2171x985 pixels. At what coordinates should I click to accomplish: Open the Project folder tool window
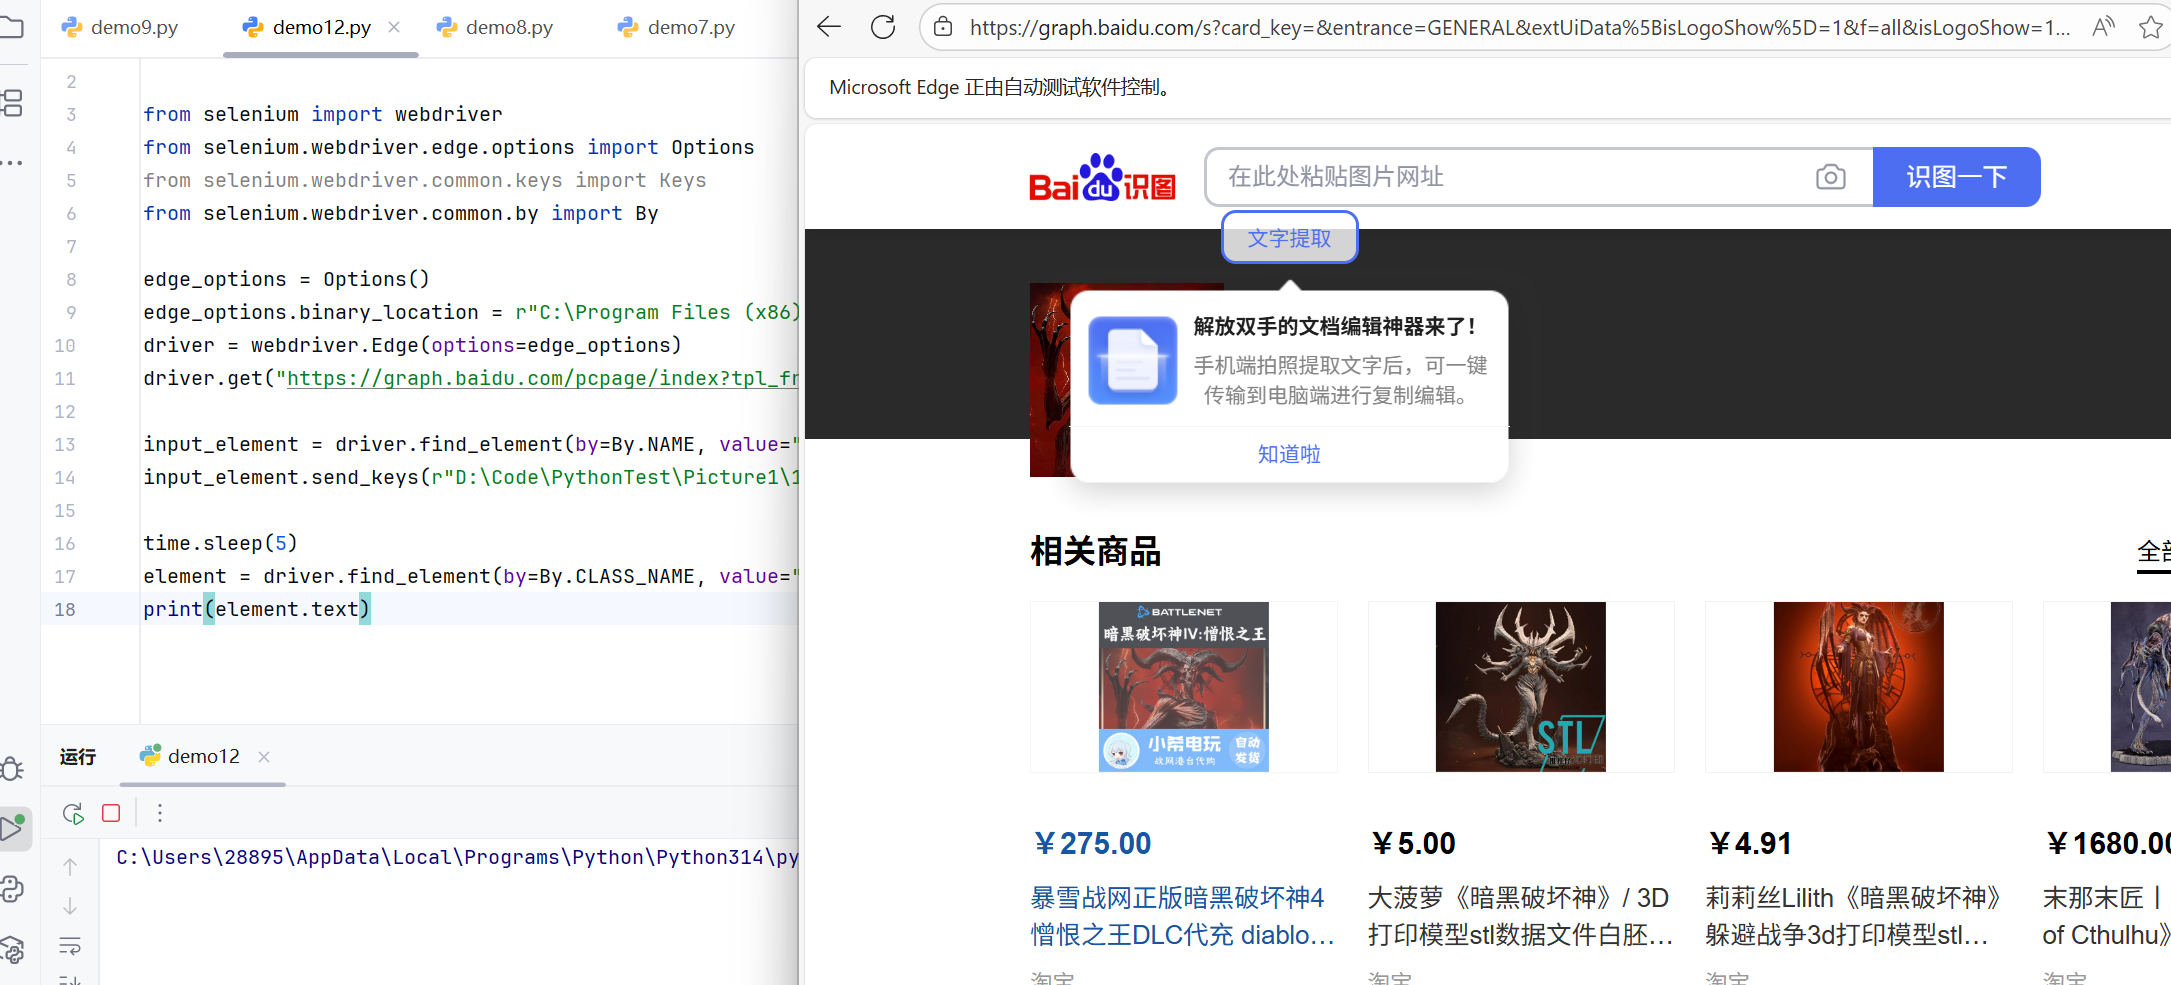(12, 27)
